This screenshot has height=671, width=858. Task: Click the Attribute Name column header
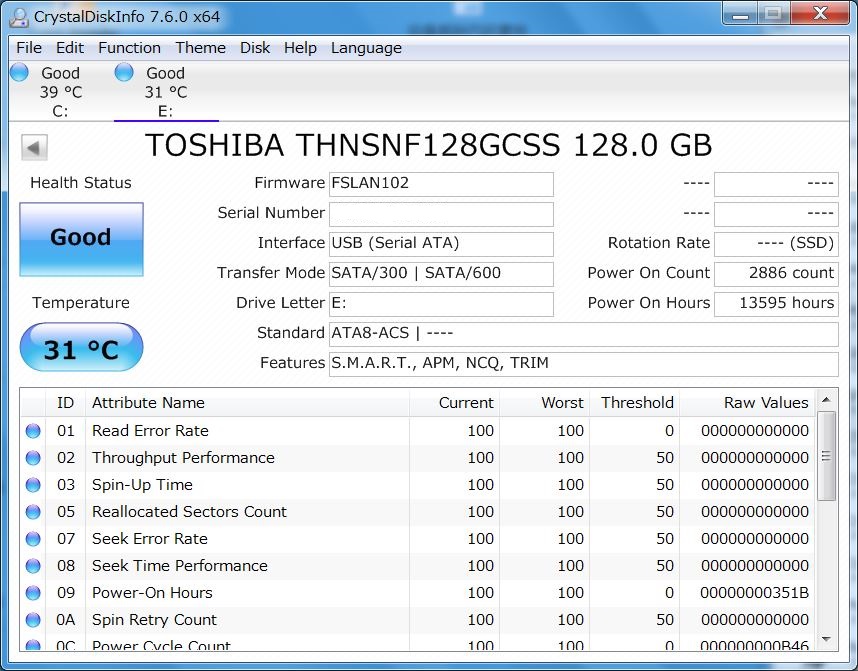[x=247, y=403]
